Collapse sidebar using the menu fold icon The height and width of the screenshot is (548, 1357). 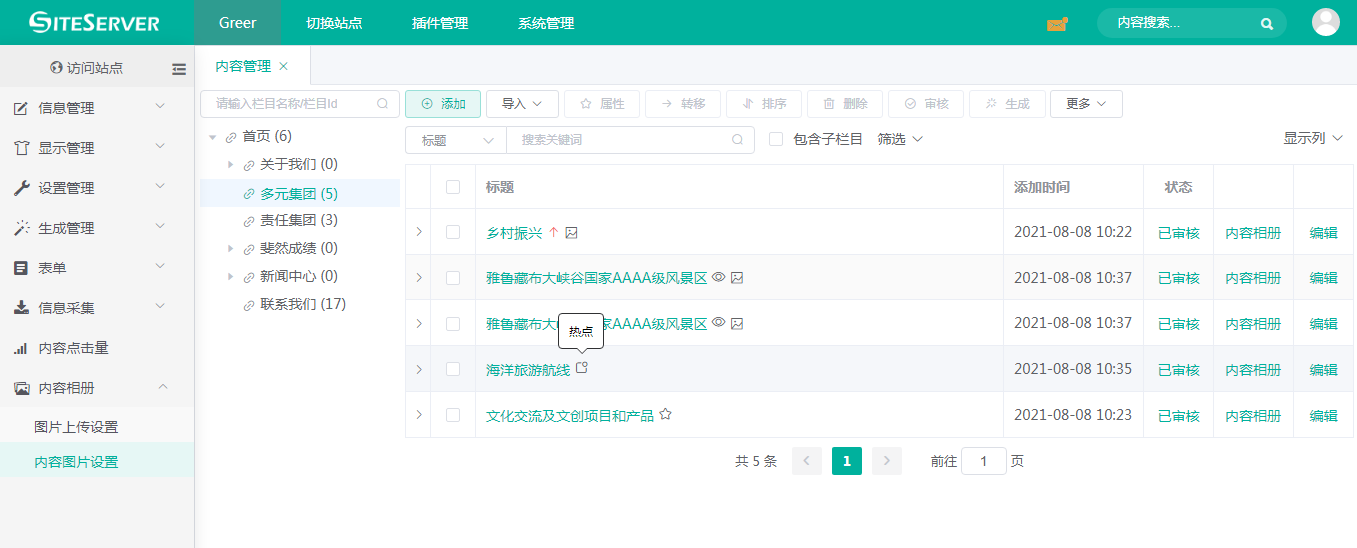[x=179, y=69]
